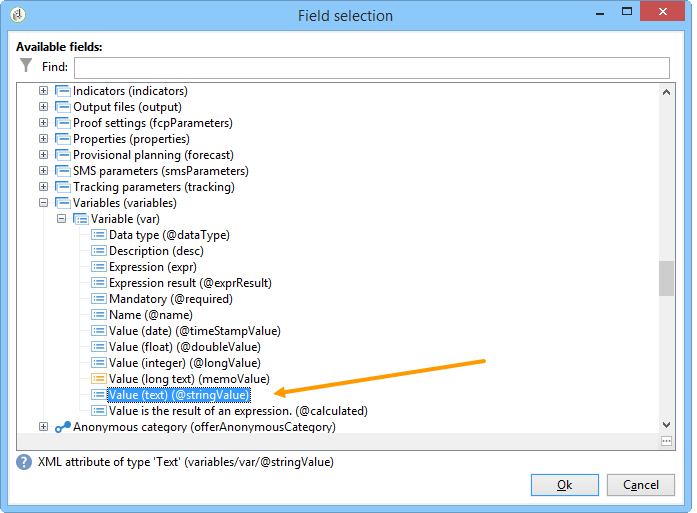This screenshot has height=513, width=697.
Task: Click the filter funnel icon beside Find
Action: click(26, 65)
